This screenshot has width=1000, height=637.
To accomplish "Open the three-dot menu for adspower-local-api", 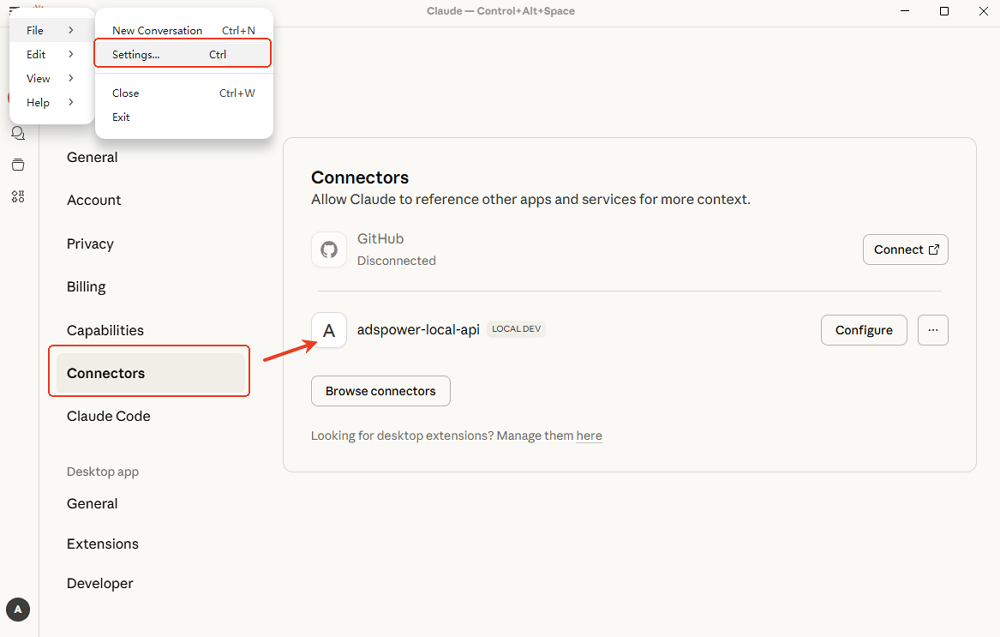I will coord(932,330).
